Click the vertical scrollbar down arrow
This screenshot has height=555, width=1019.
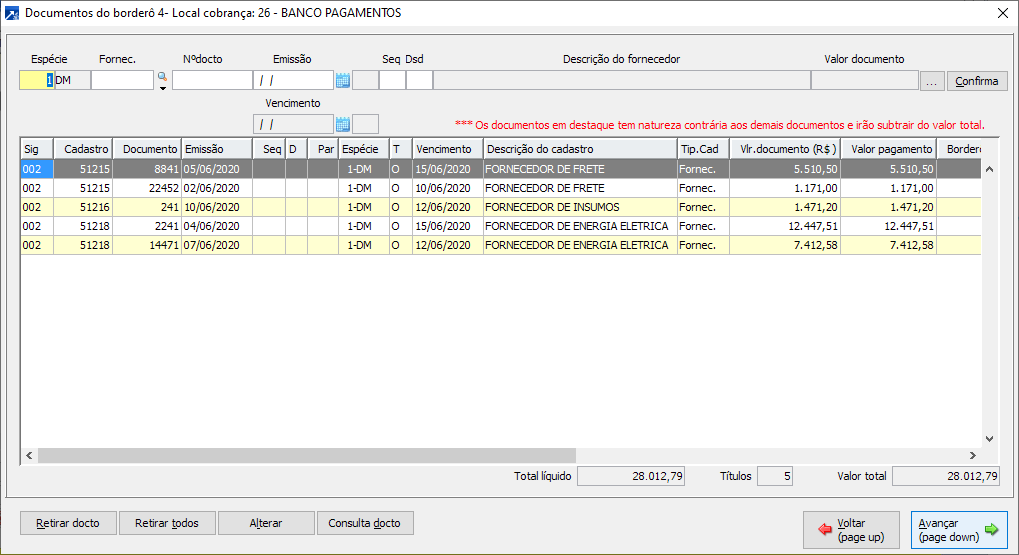990,438
